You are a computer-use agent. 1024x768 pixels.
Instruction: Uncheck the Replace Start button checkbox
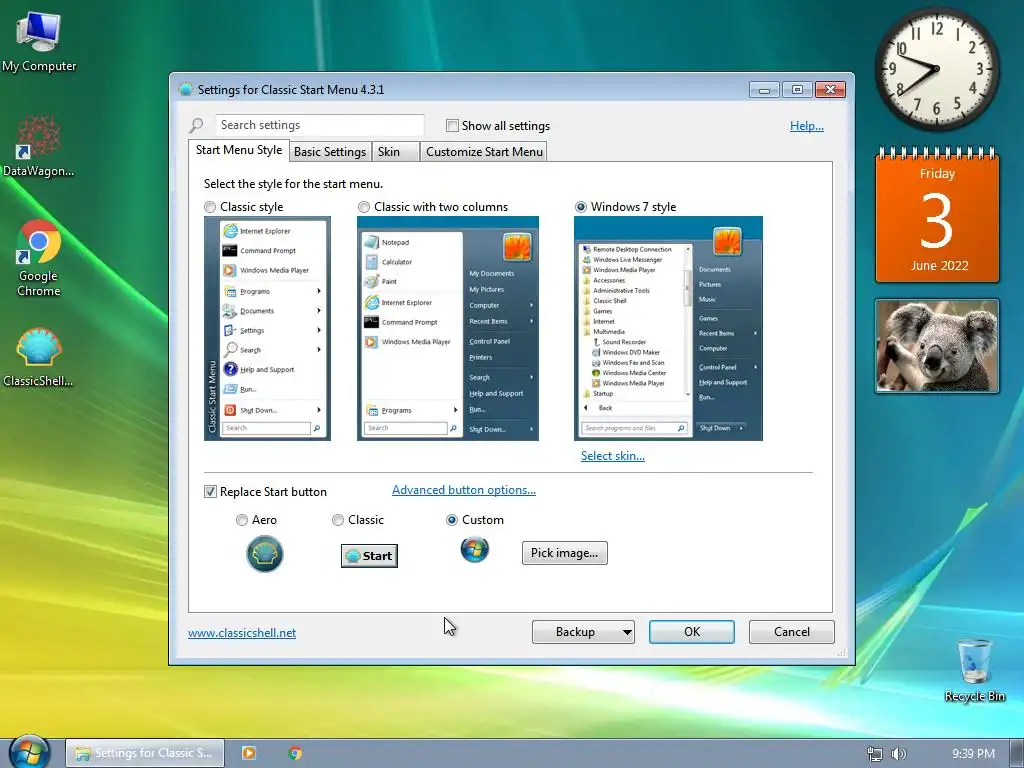(x=210, y=492)
